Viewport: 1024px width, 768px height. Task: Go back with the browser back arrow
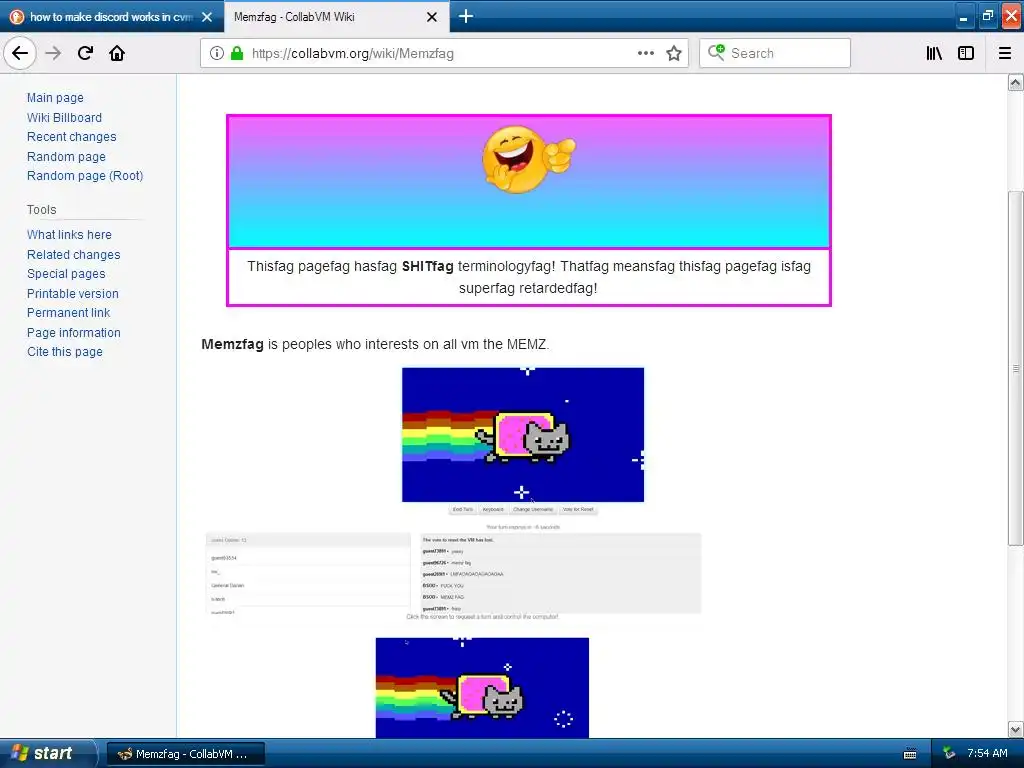point(20,53)
